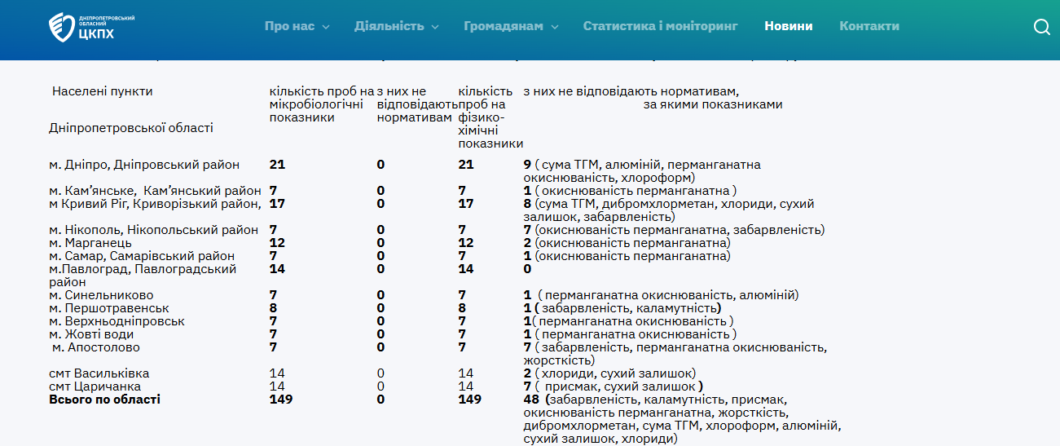Click the м. Синельниково row label
This screenshot has height=446, width=1060.
click(101, 295)
